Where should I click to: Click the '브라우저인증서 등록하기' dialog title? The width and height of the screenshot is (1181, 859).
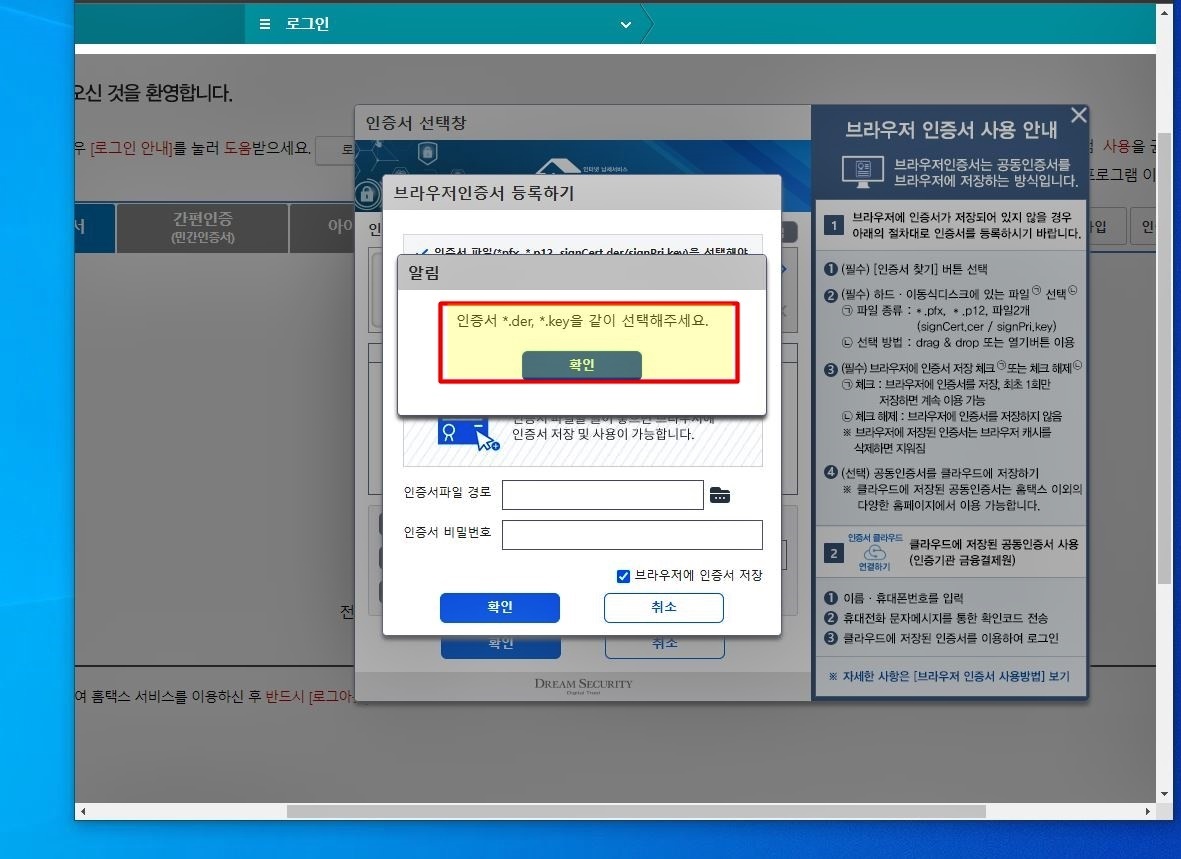click(484, 194)
